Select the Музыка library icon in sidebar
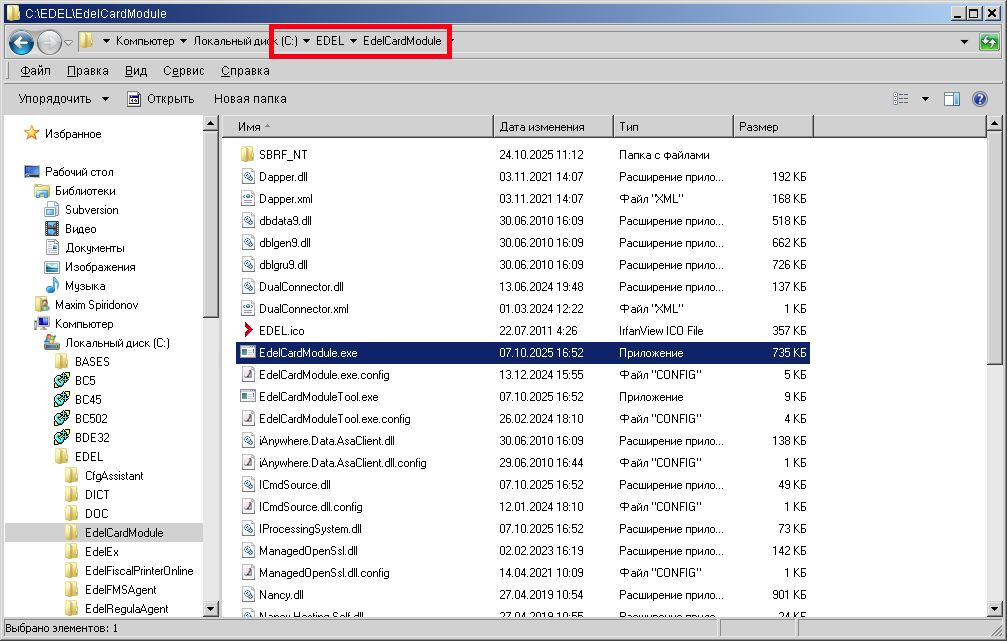Image resolution: width=1007 pixels, height=641 pixels. tap(52, 286)
